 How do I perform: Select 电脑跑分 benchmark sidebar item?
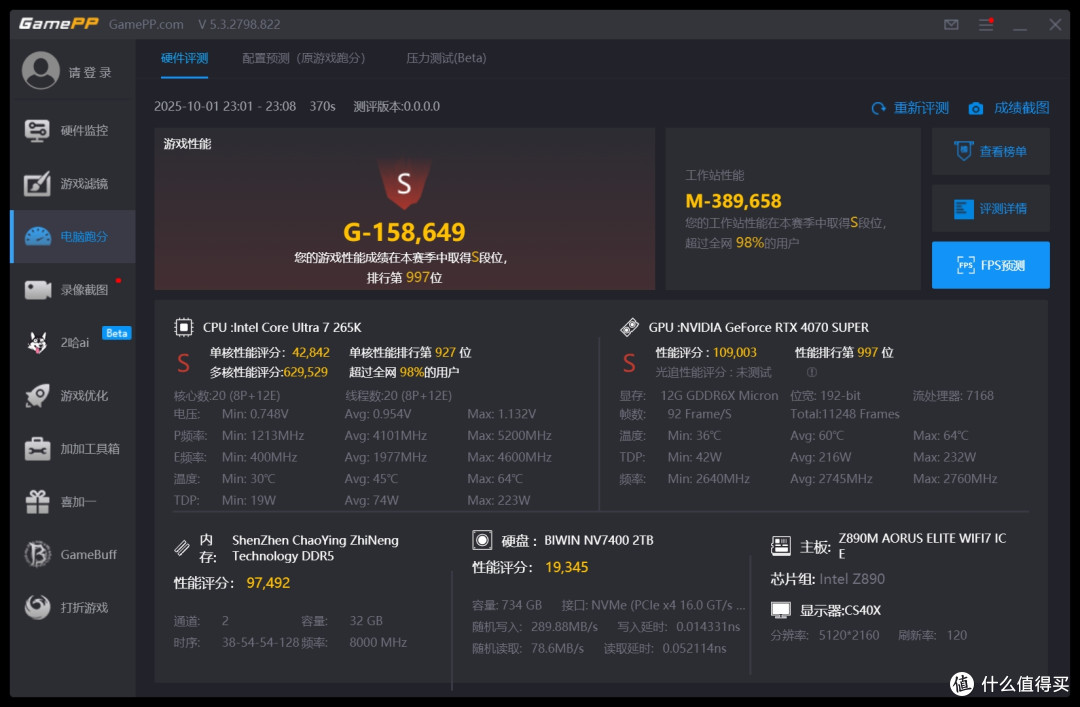(73, 236)
